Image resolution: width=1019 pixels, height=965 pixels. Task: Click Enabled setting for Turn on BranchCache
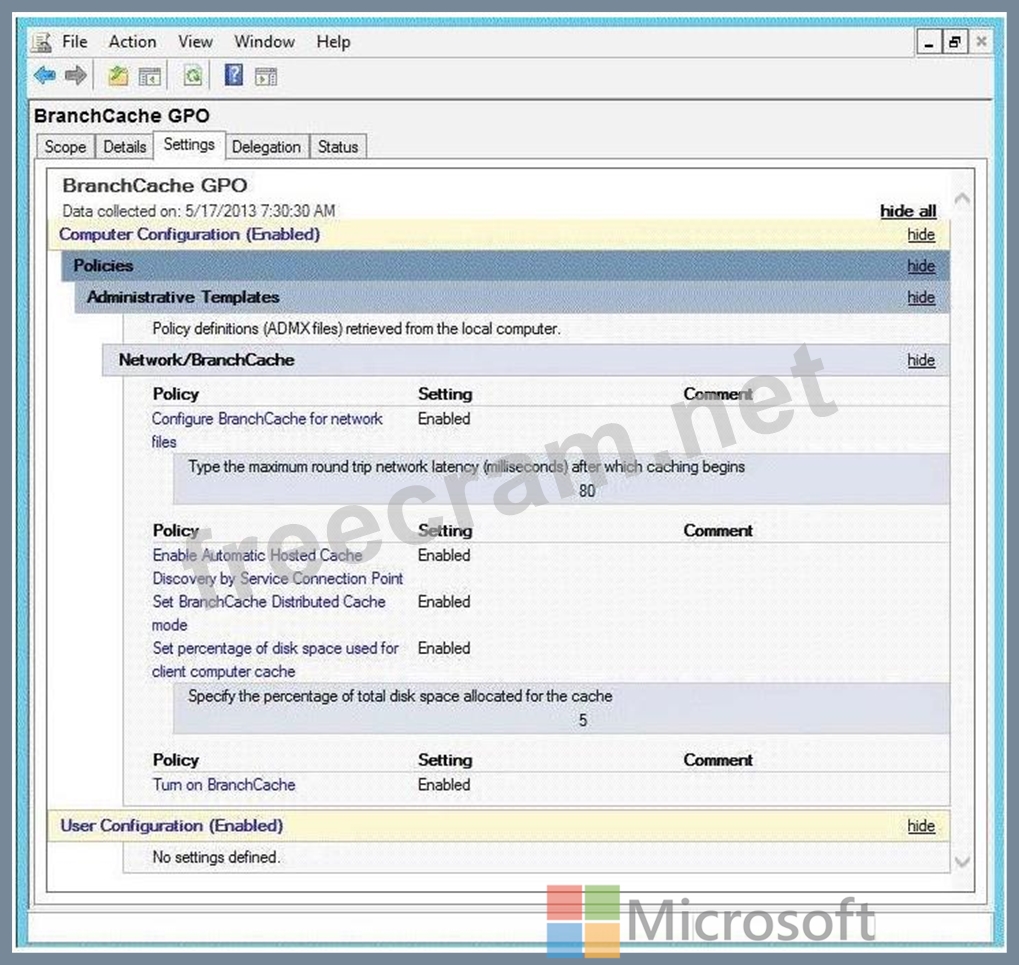(x=444, y=785)
